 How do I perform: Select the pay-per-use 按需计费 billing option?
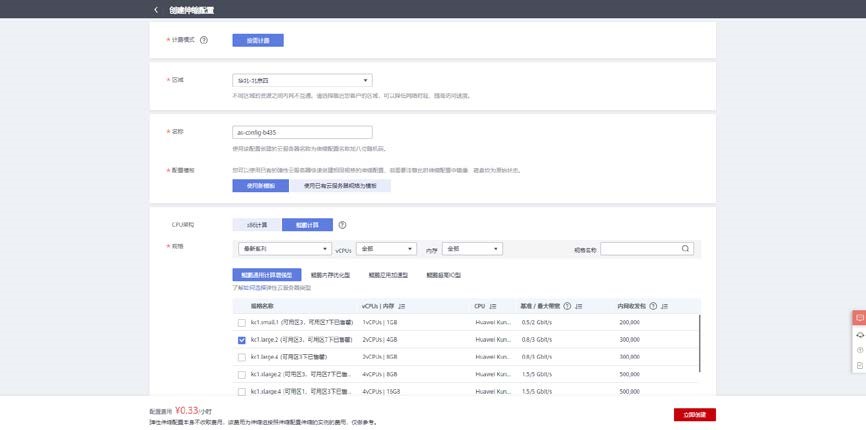click(x=258, y=40)
